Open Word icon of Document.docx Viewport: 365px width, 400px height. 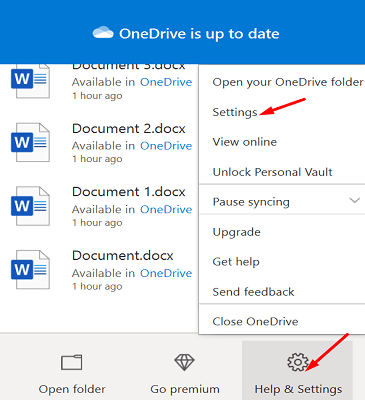[30, 270]
